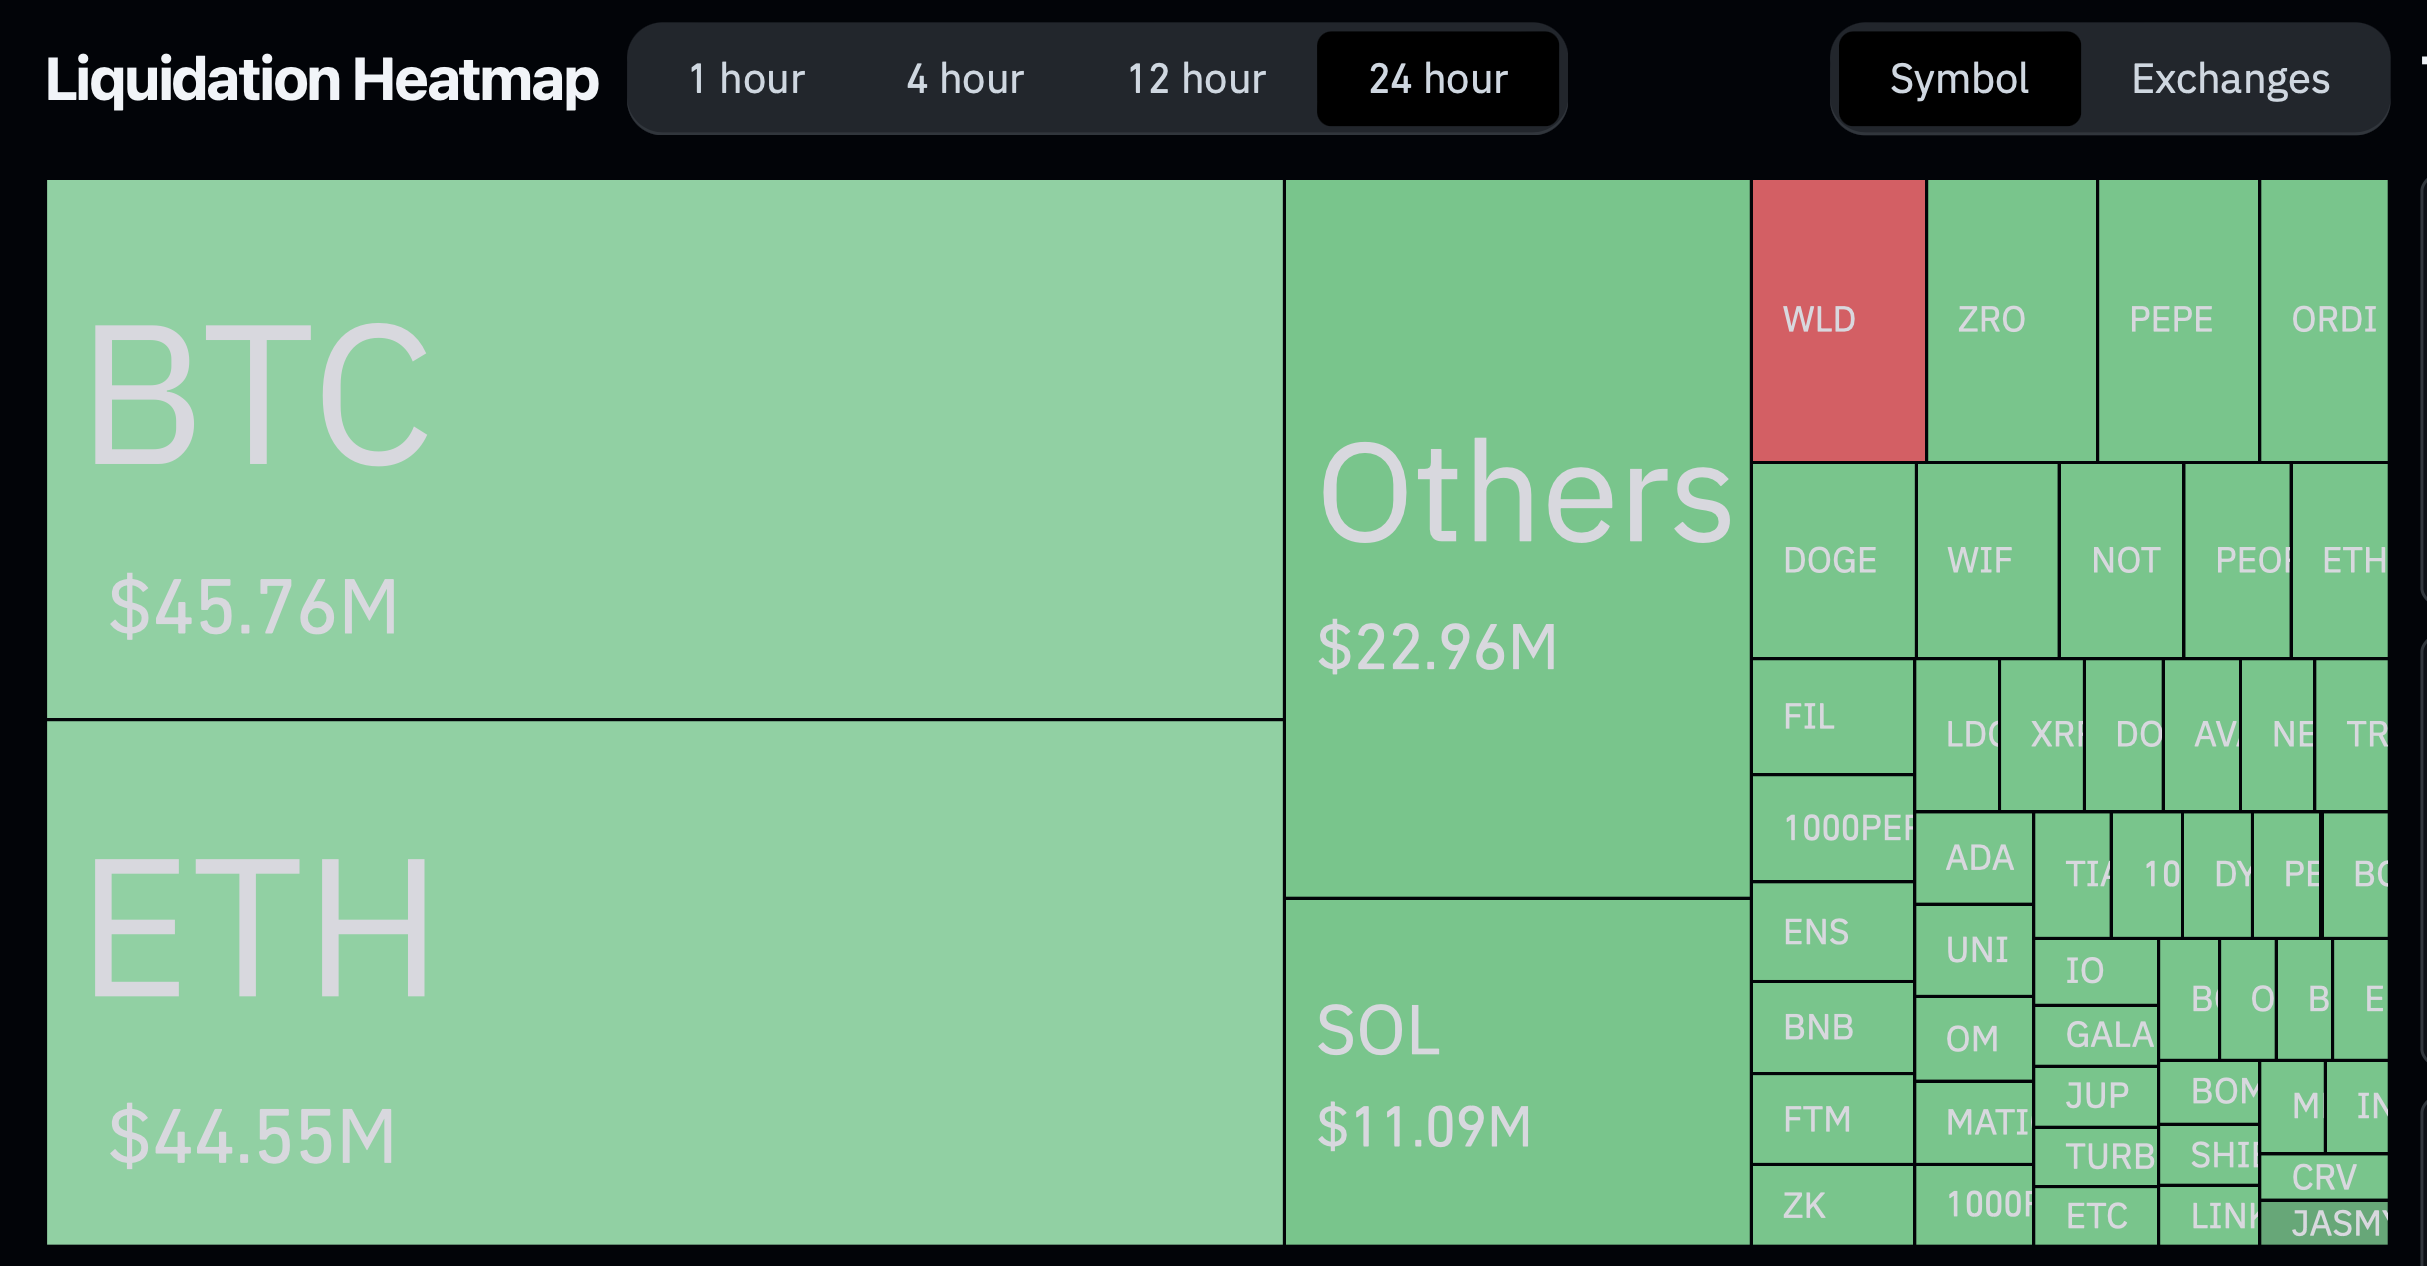Select the WIF liquidation cell
The image size is (2427, 1266).
pyautogui.click(x=1973, y=557)
